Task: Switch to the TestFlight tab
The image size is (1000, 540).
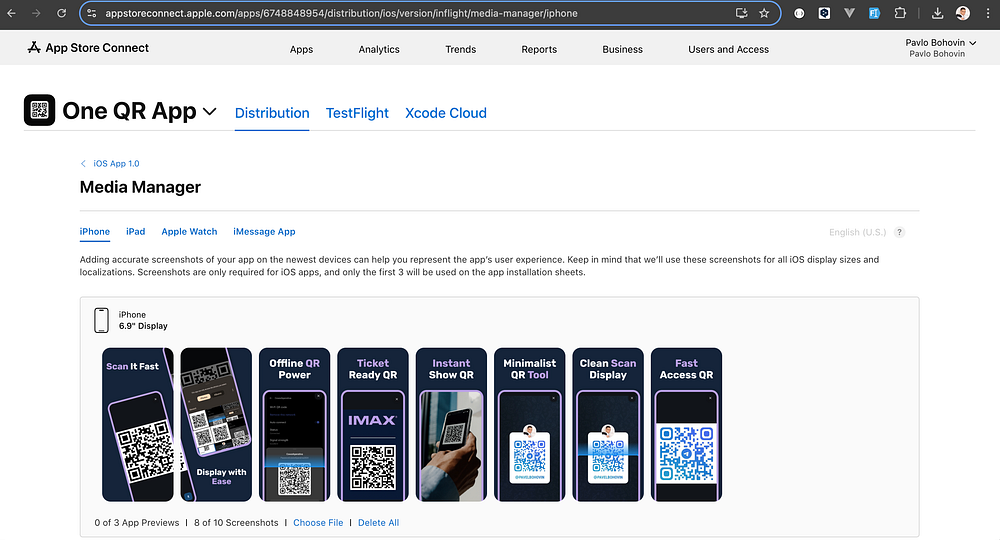Action: click(x=357, y=113)
